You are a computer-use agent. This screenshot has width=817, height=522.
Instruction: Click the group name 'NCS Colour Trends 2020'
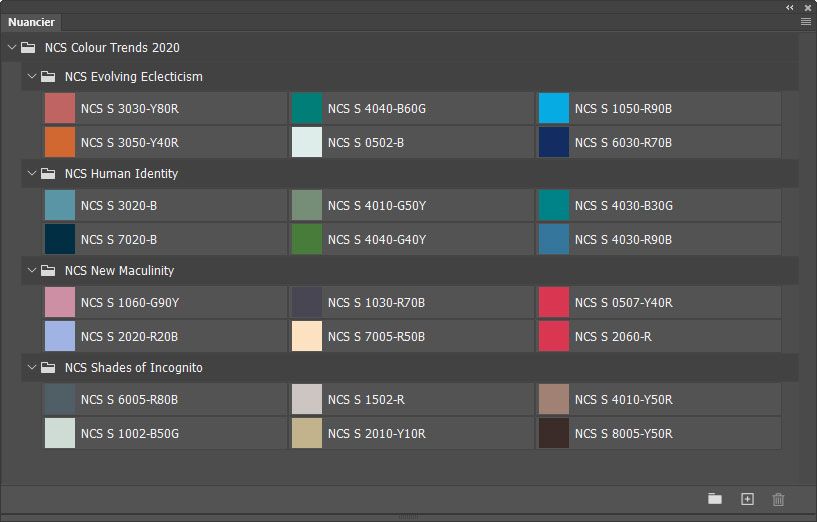[112, 47]
